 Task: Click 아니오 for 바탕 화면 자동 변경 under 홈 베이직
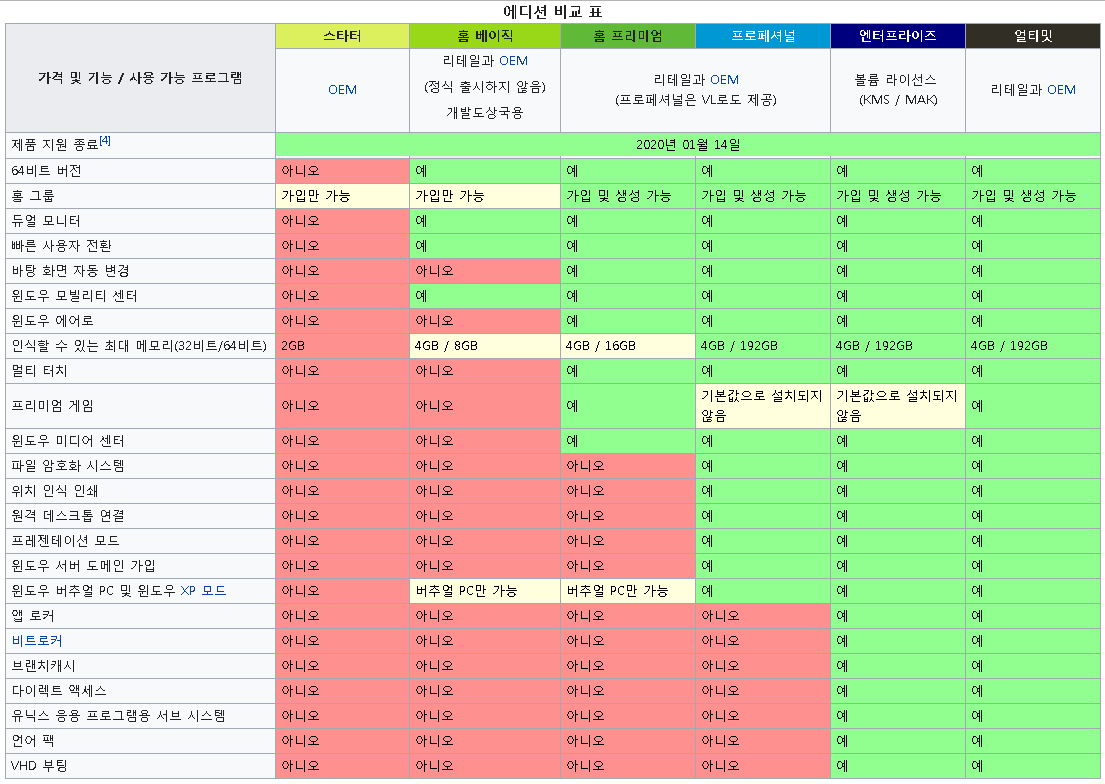pos(485,271)
